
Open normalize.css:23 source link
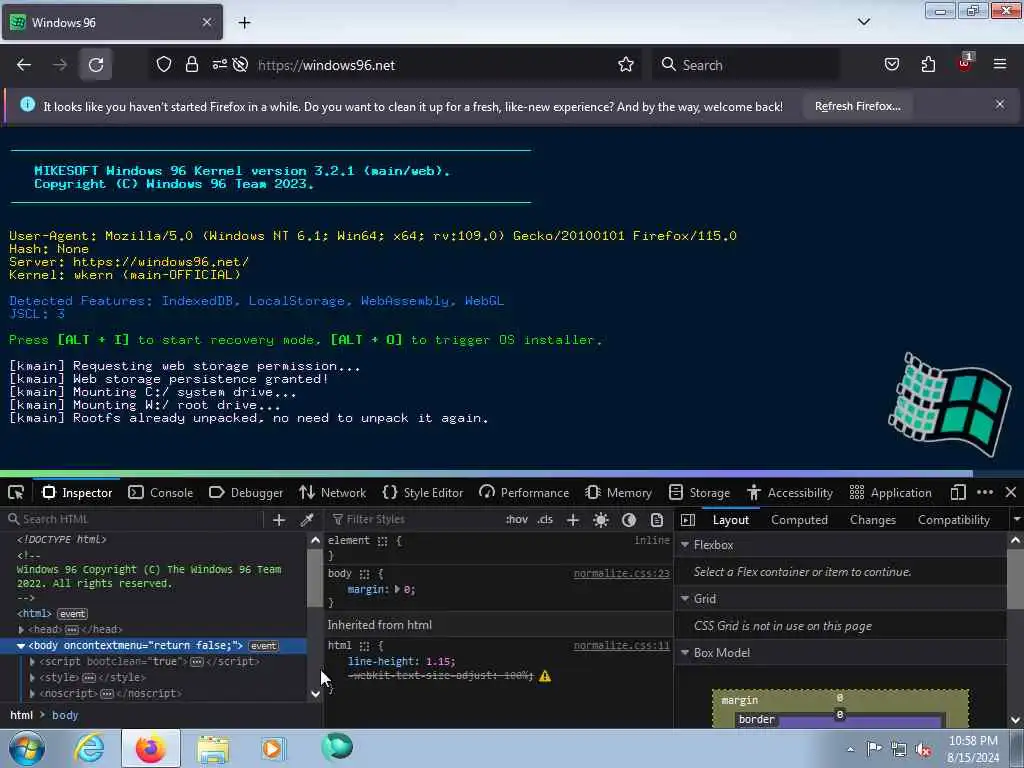(x=622, y=573)
